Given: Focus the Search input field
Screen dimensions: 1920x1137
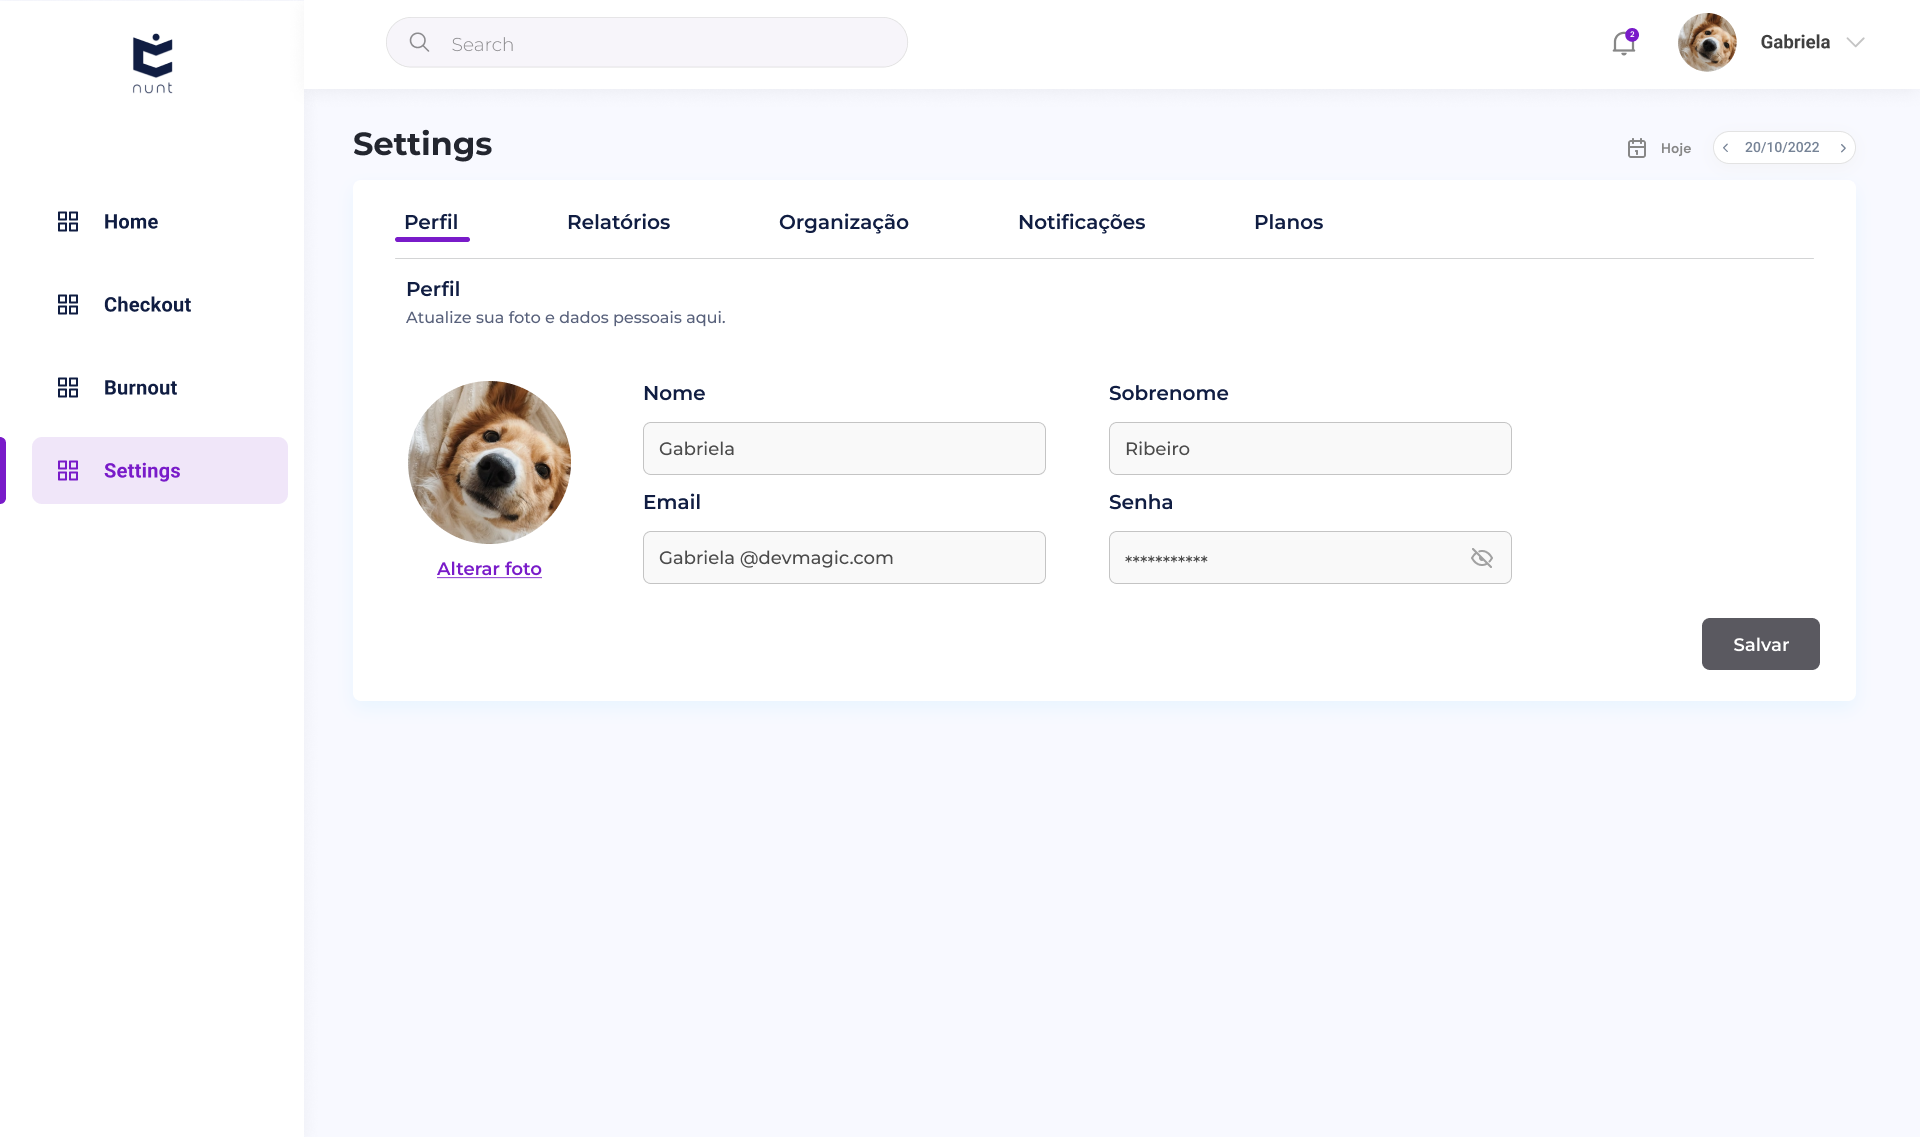Looking at the screenshot, I should [647, 42].
